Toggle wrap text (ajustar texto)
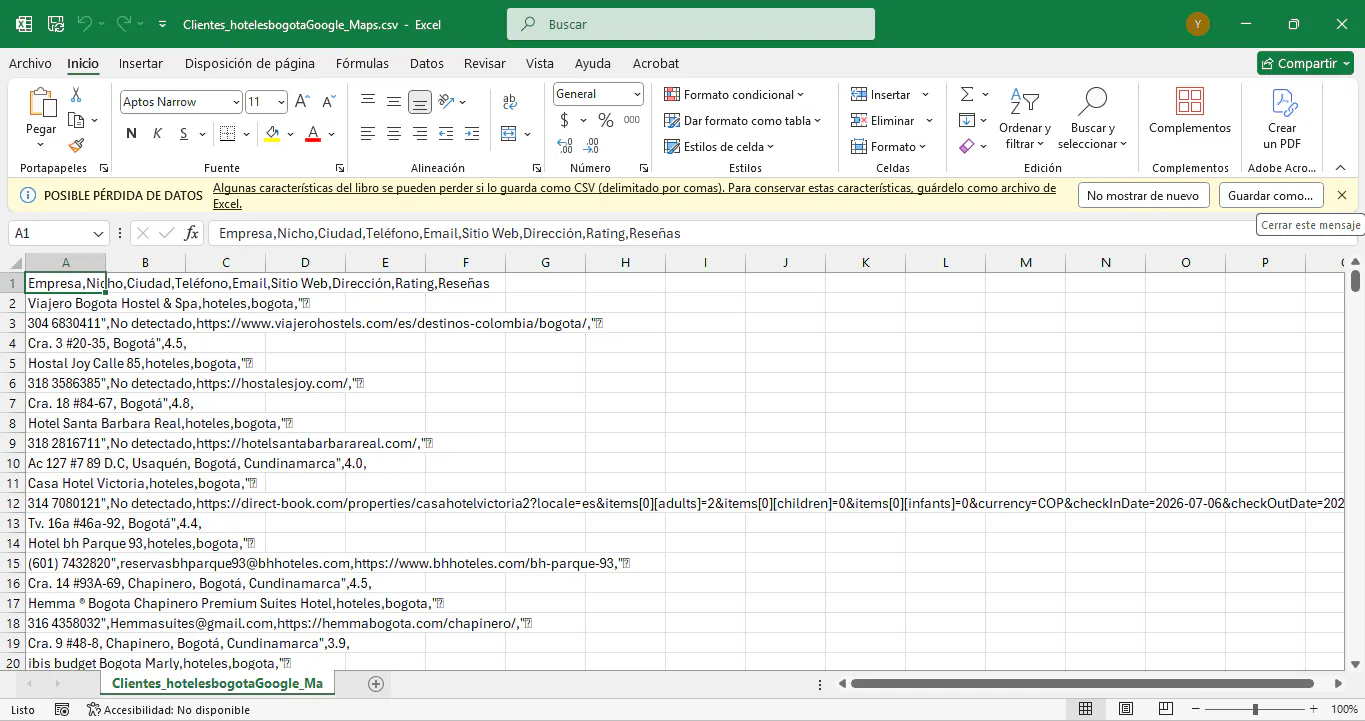 [x=510, y=101]
